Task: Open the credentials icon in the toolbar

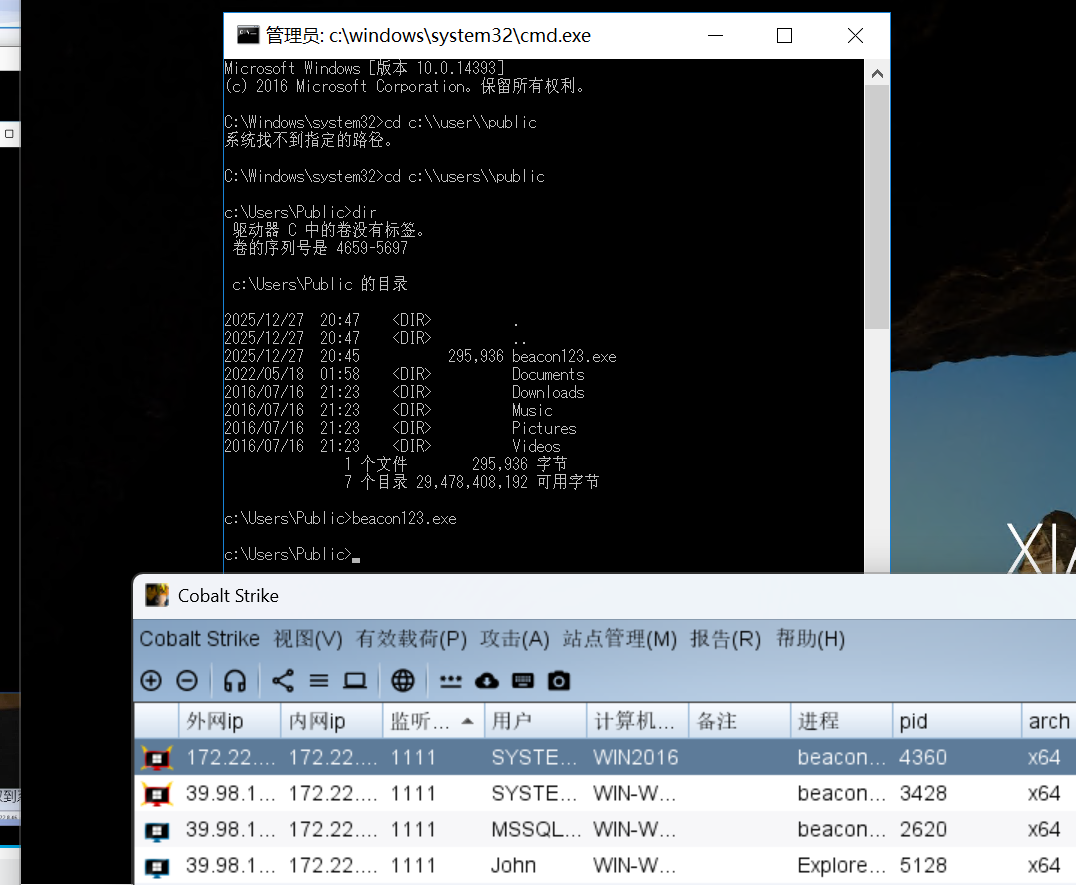Action: click(x=451, y=681)
